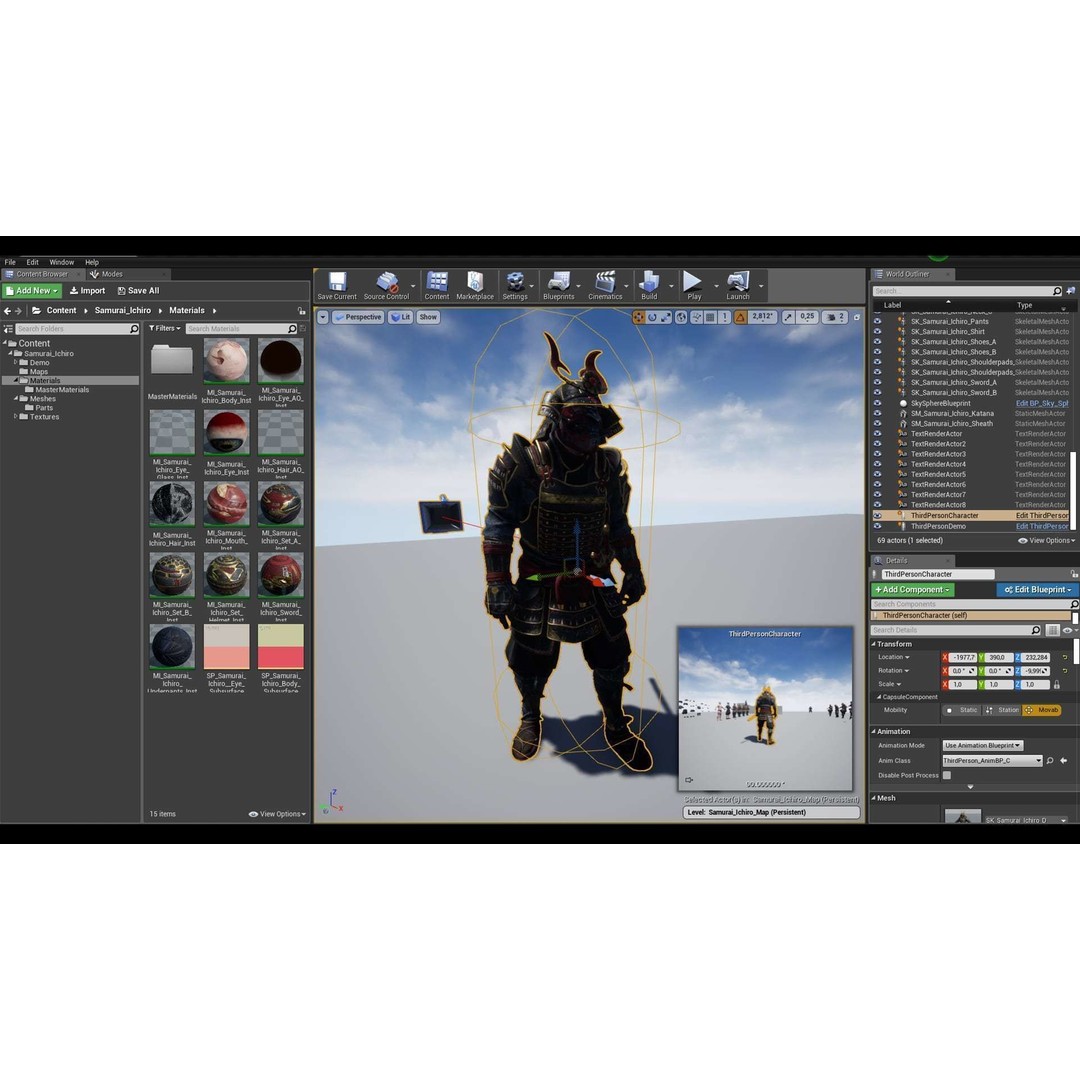Open the Lit view mode menu
This screenshot has width=1080, height=1080.
pyautogui.click(x=400, y=317)
